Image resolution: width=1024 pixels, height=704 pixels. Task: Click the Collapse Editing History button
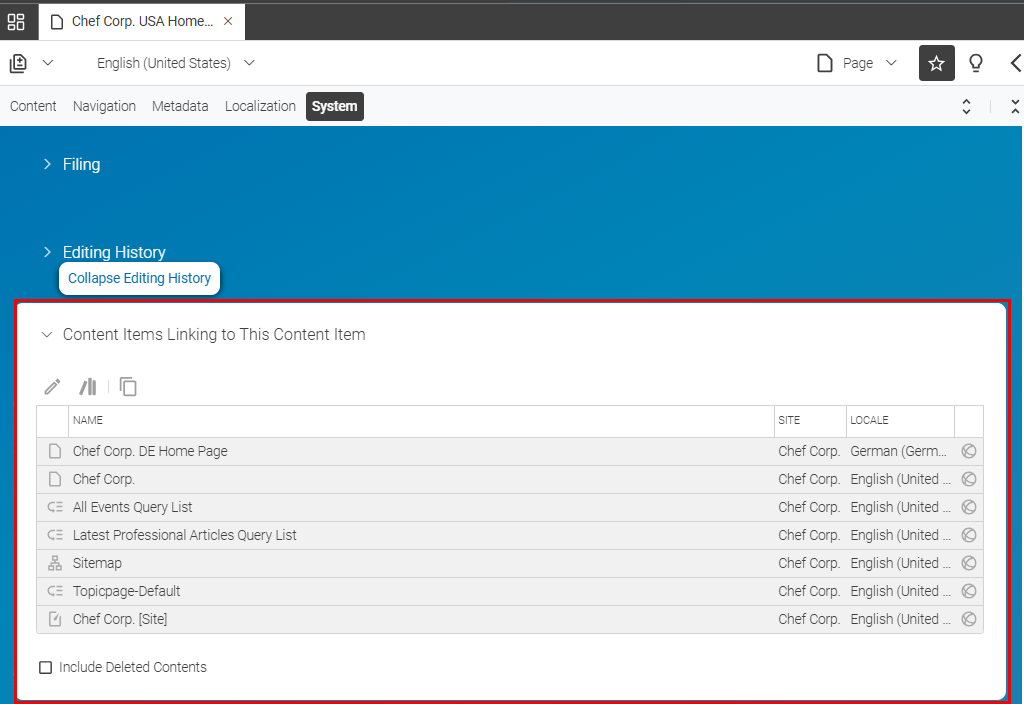[x=139, y=278]
